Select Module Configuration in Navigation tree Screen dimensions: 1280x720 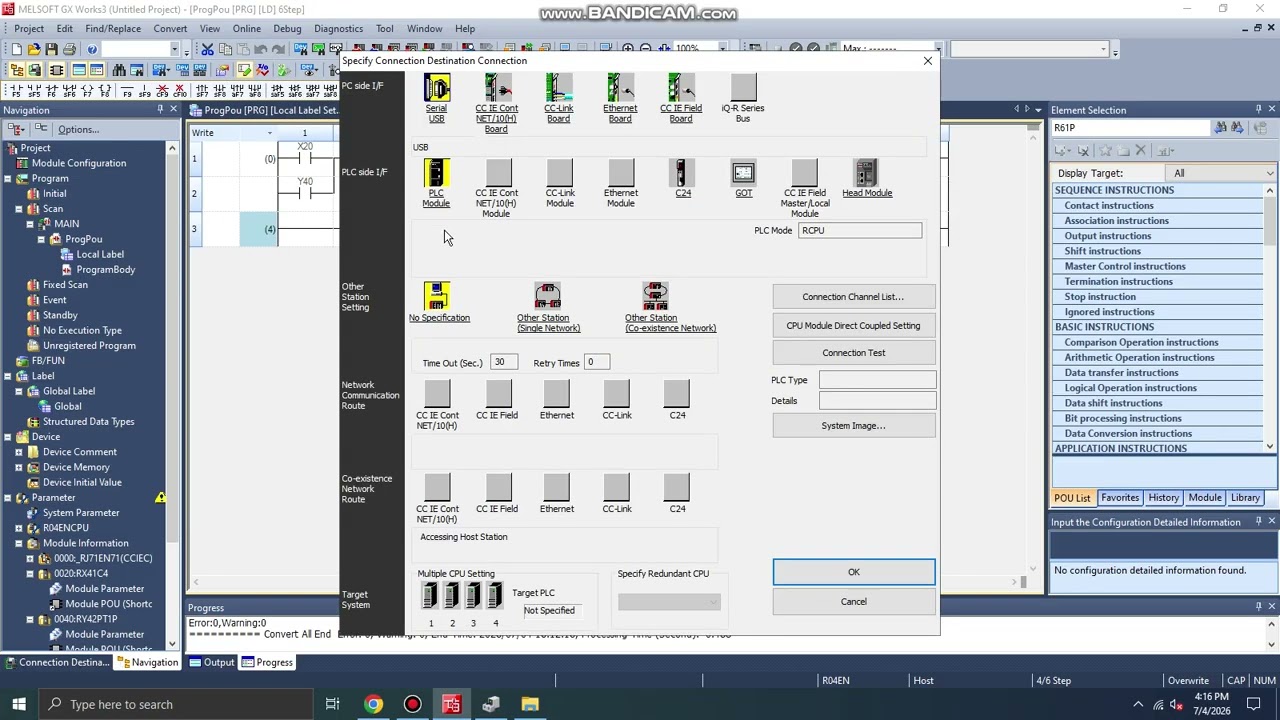[x=78, y=163]
